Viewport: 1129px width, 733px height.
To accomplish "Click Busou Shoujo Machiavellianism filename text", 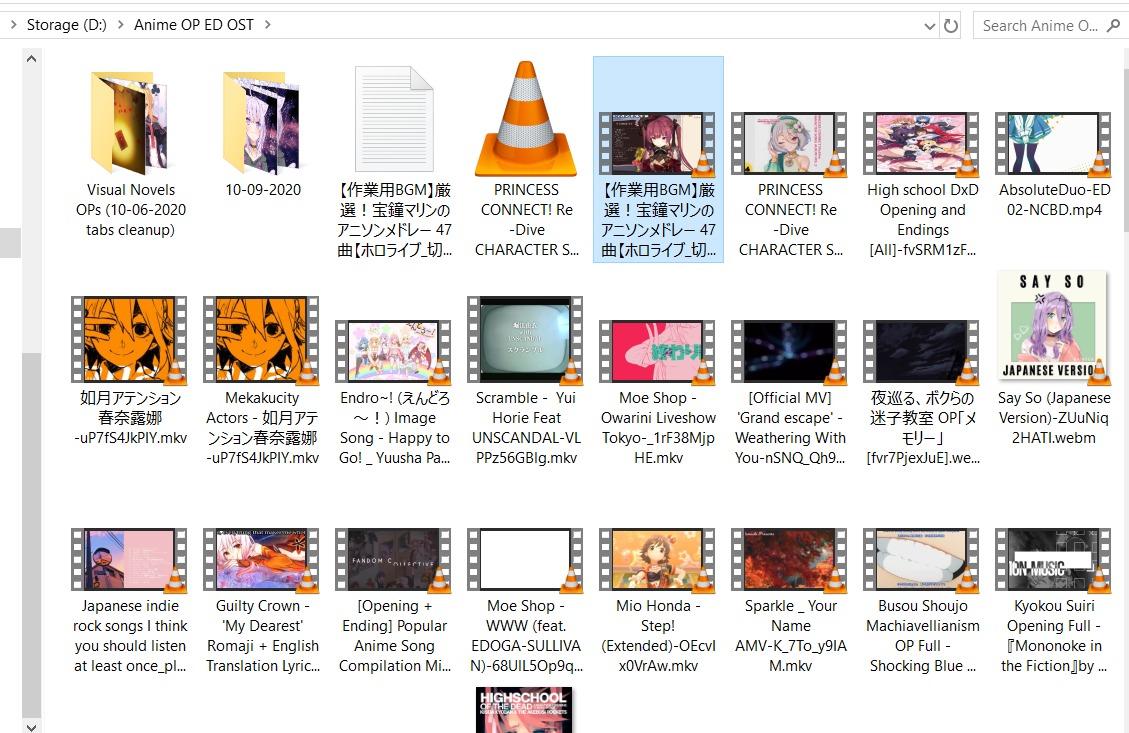I will [922, 636].
